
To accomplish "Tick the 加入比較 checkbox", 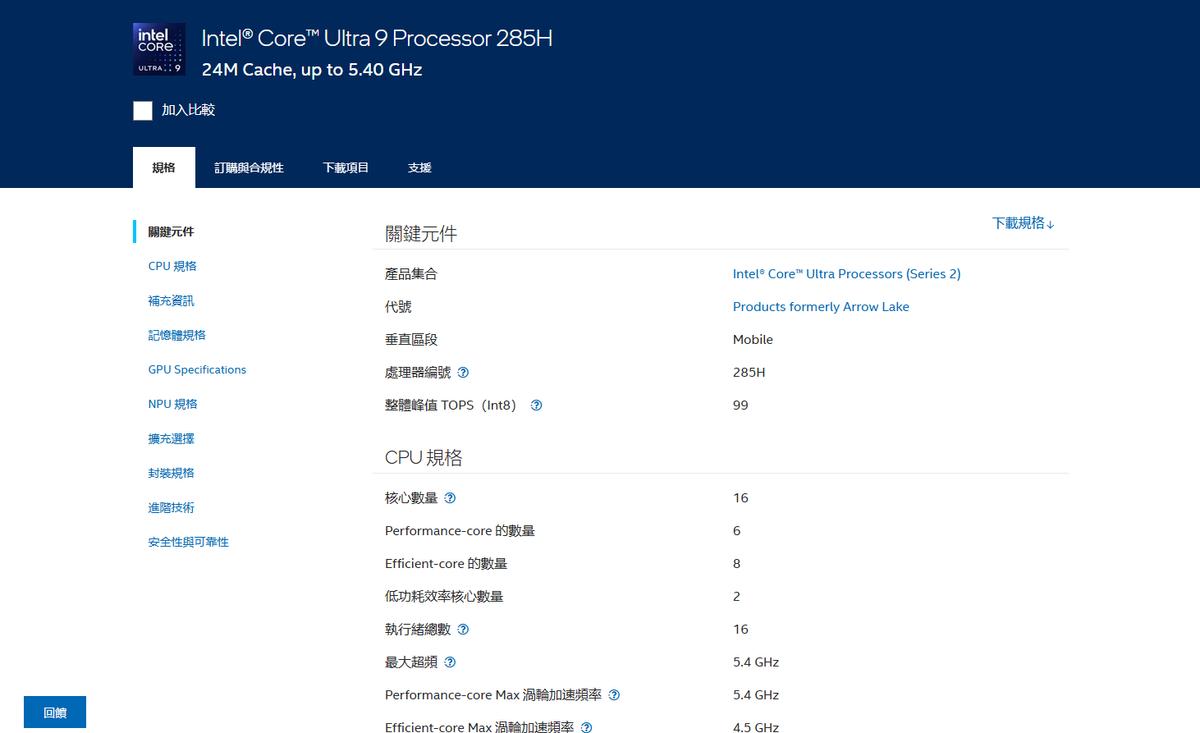I will click(142, 110).
